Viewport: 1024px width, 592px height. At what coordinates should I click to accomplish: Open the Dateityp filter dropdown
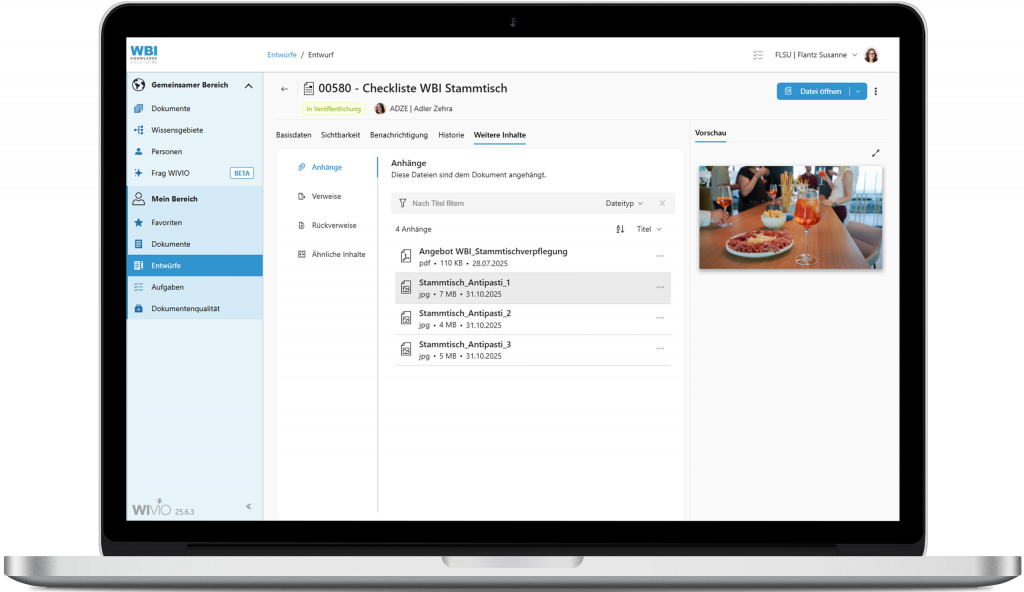point(624,203)
